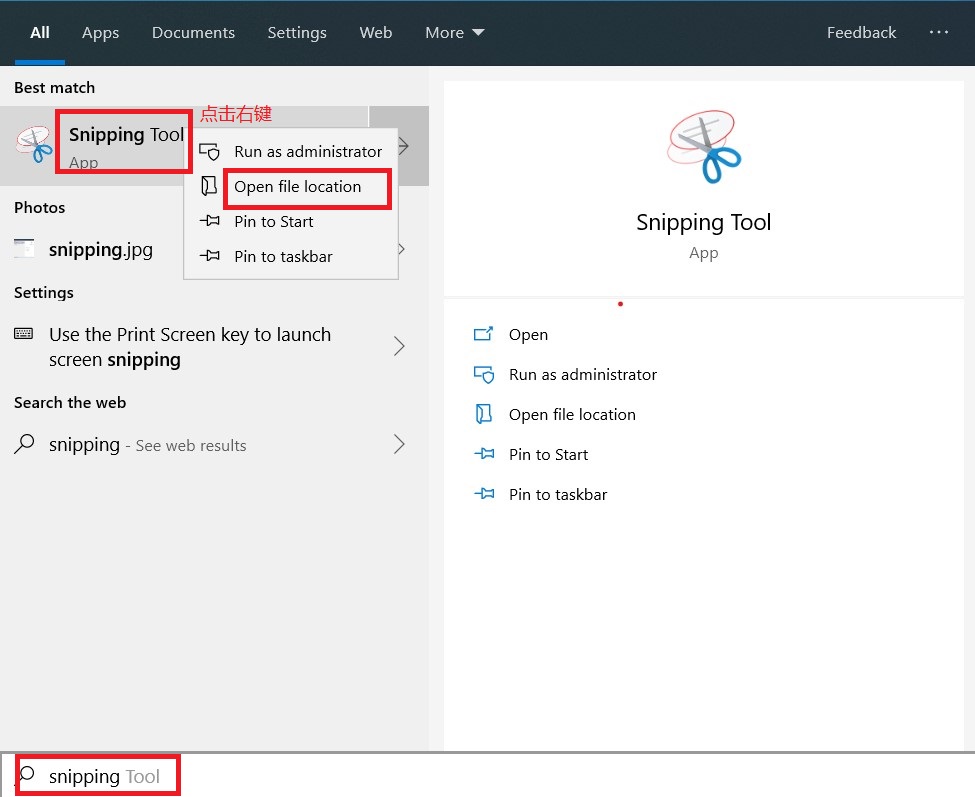Click Pin to Start in preview pane
975x797 pixels.
point(548,454)
